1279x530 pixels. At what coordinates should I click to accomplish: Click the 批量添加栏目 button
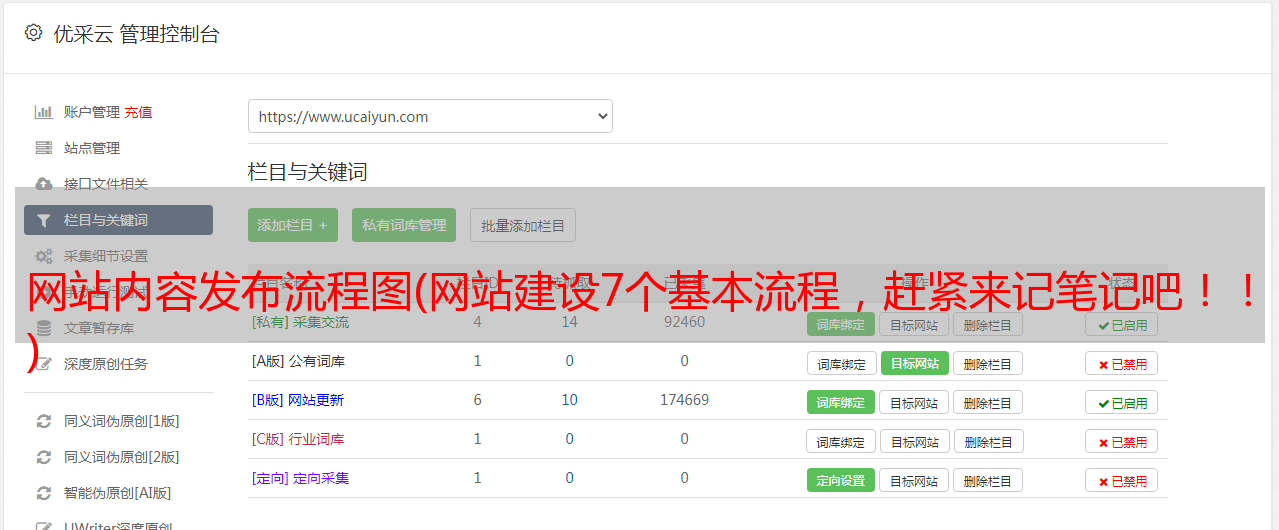click(523, 225)
